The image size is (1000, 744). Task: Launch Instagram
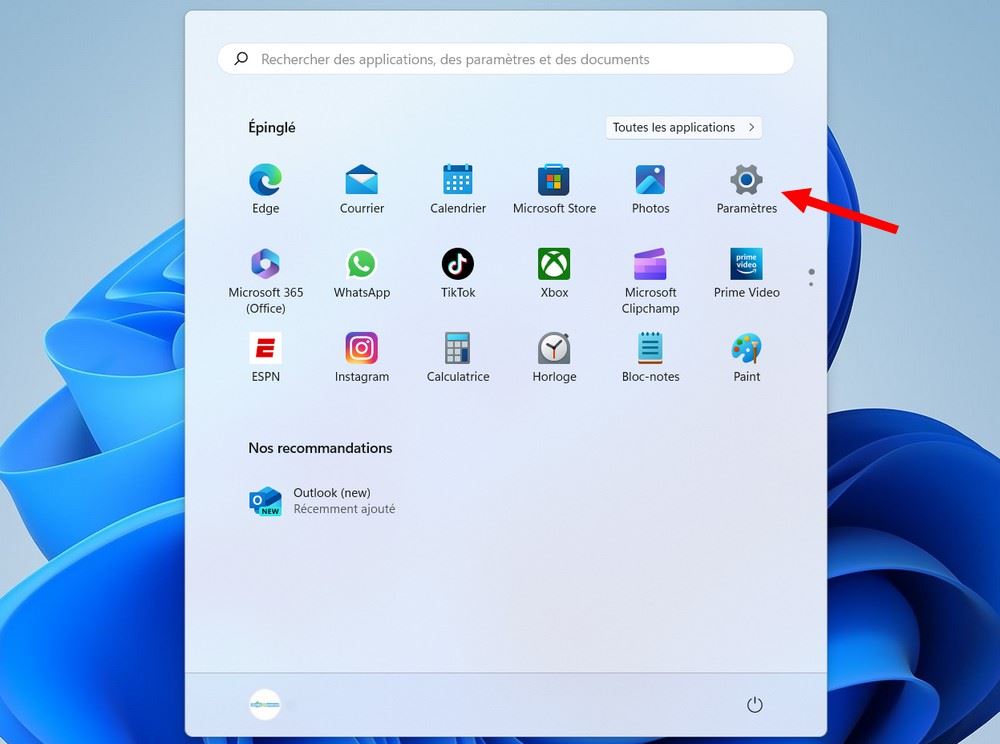362,358
